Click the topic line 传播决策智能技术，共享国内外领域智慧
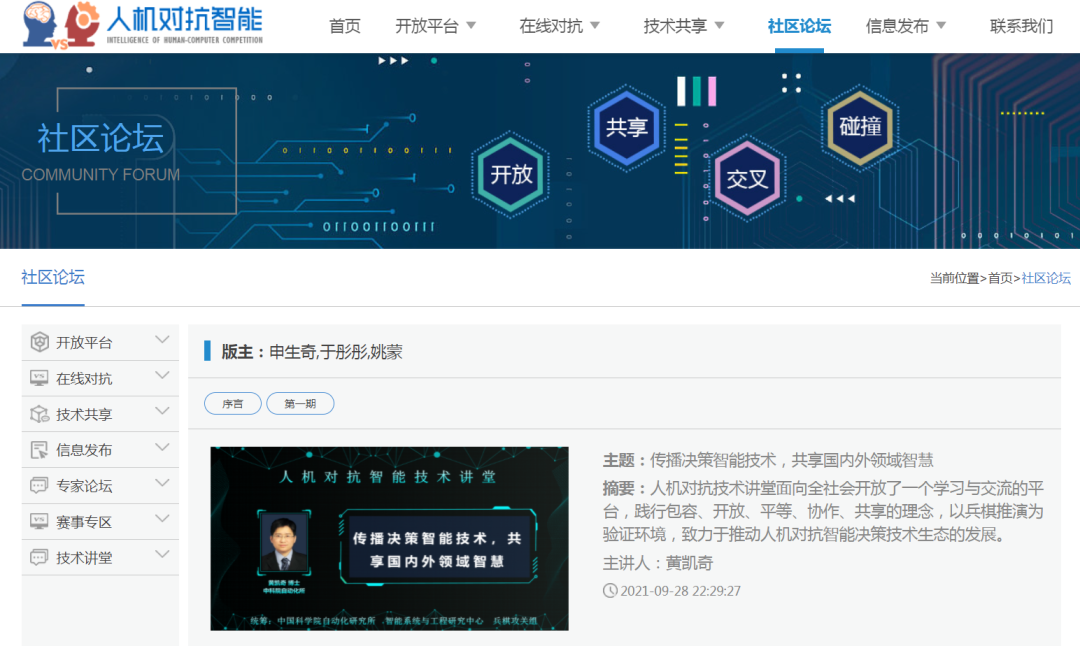 [x=768, y=460]
